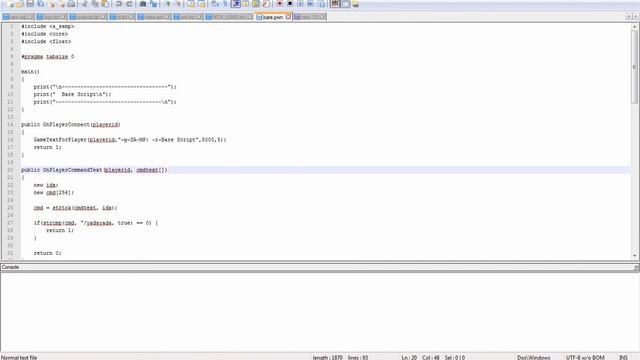Play back the recorded macro
Viewport: 640px width, 360px height.
(x=300, y=4)
